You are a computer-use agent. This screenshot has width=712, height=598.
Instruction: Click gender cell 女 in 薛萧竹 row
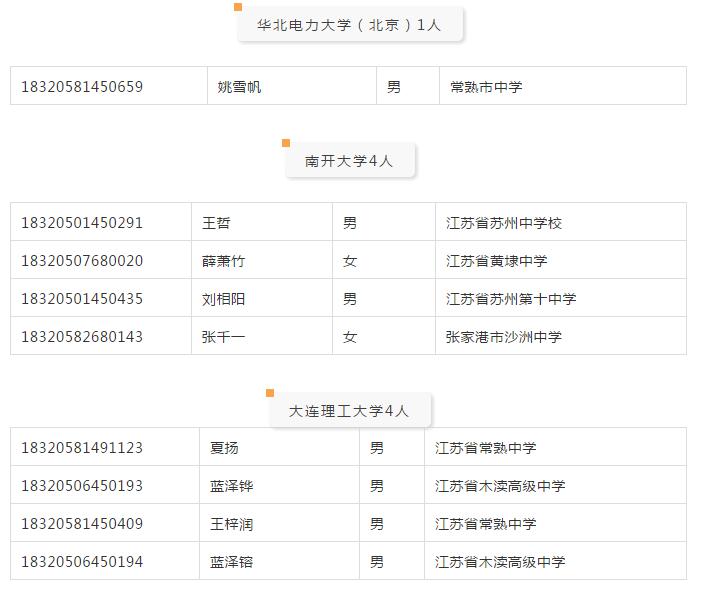[350, 261]
